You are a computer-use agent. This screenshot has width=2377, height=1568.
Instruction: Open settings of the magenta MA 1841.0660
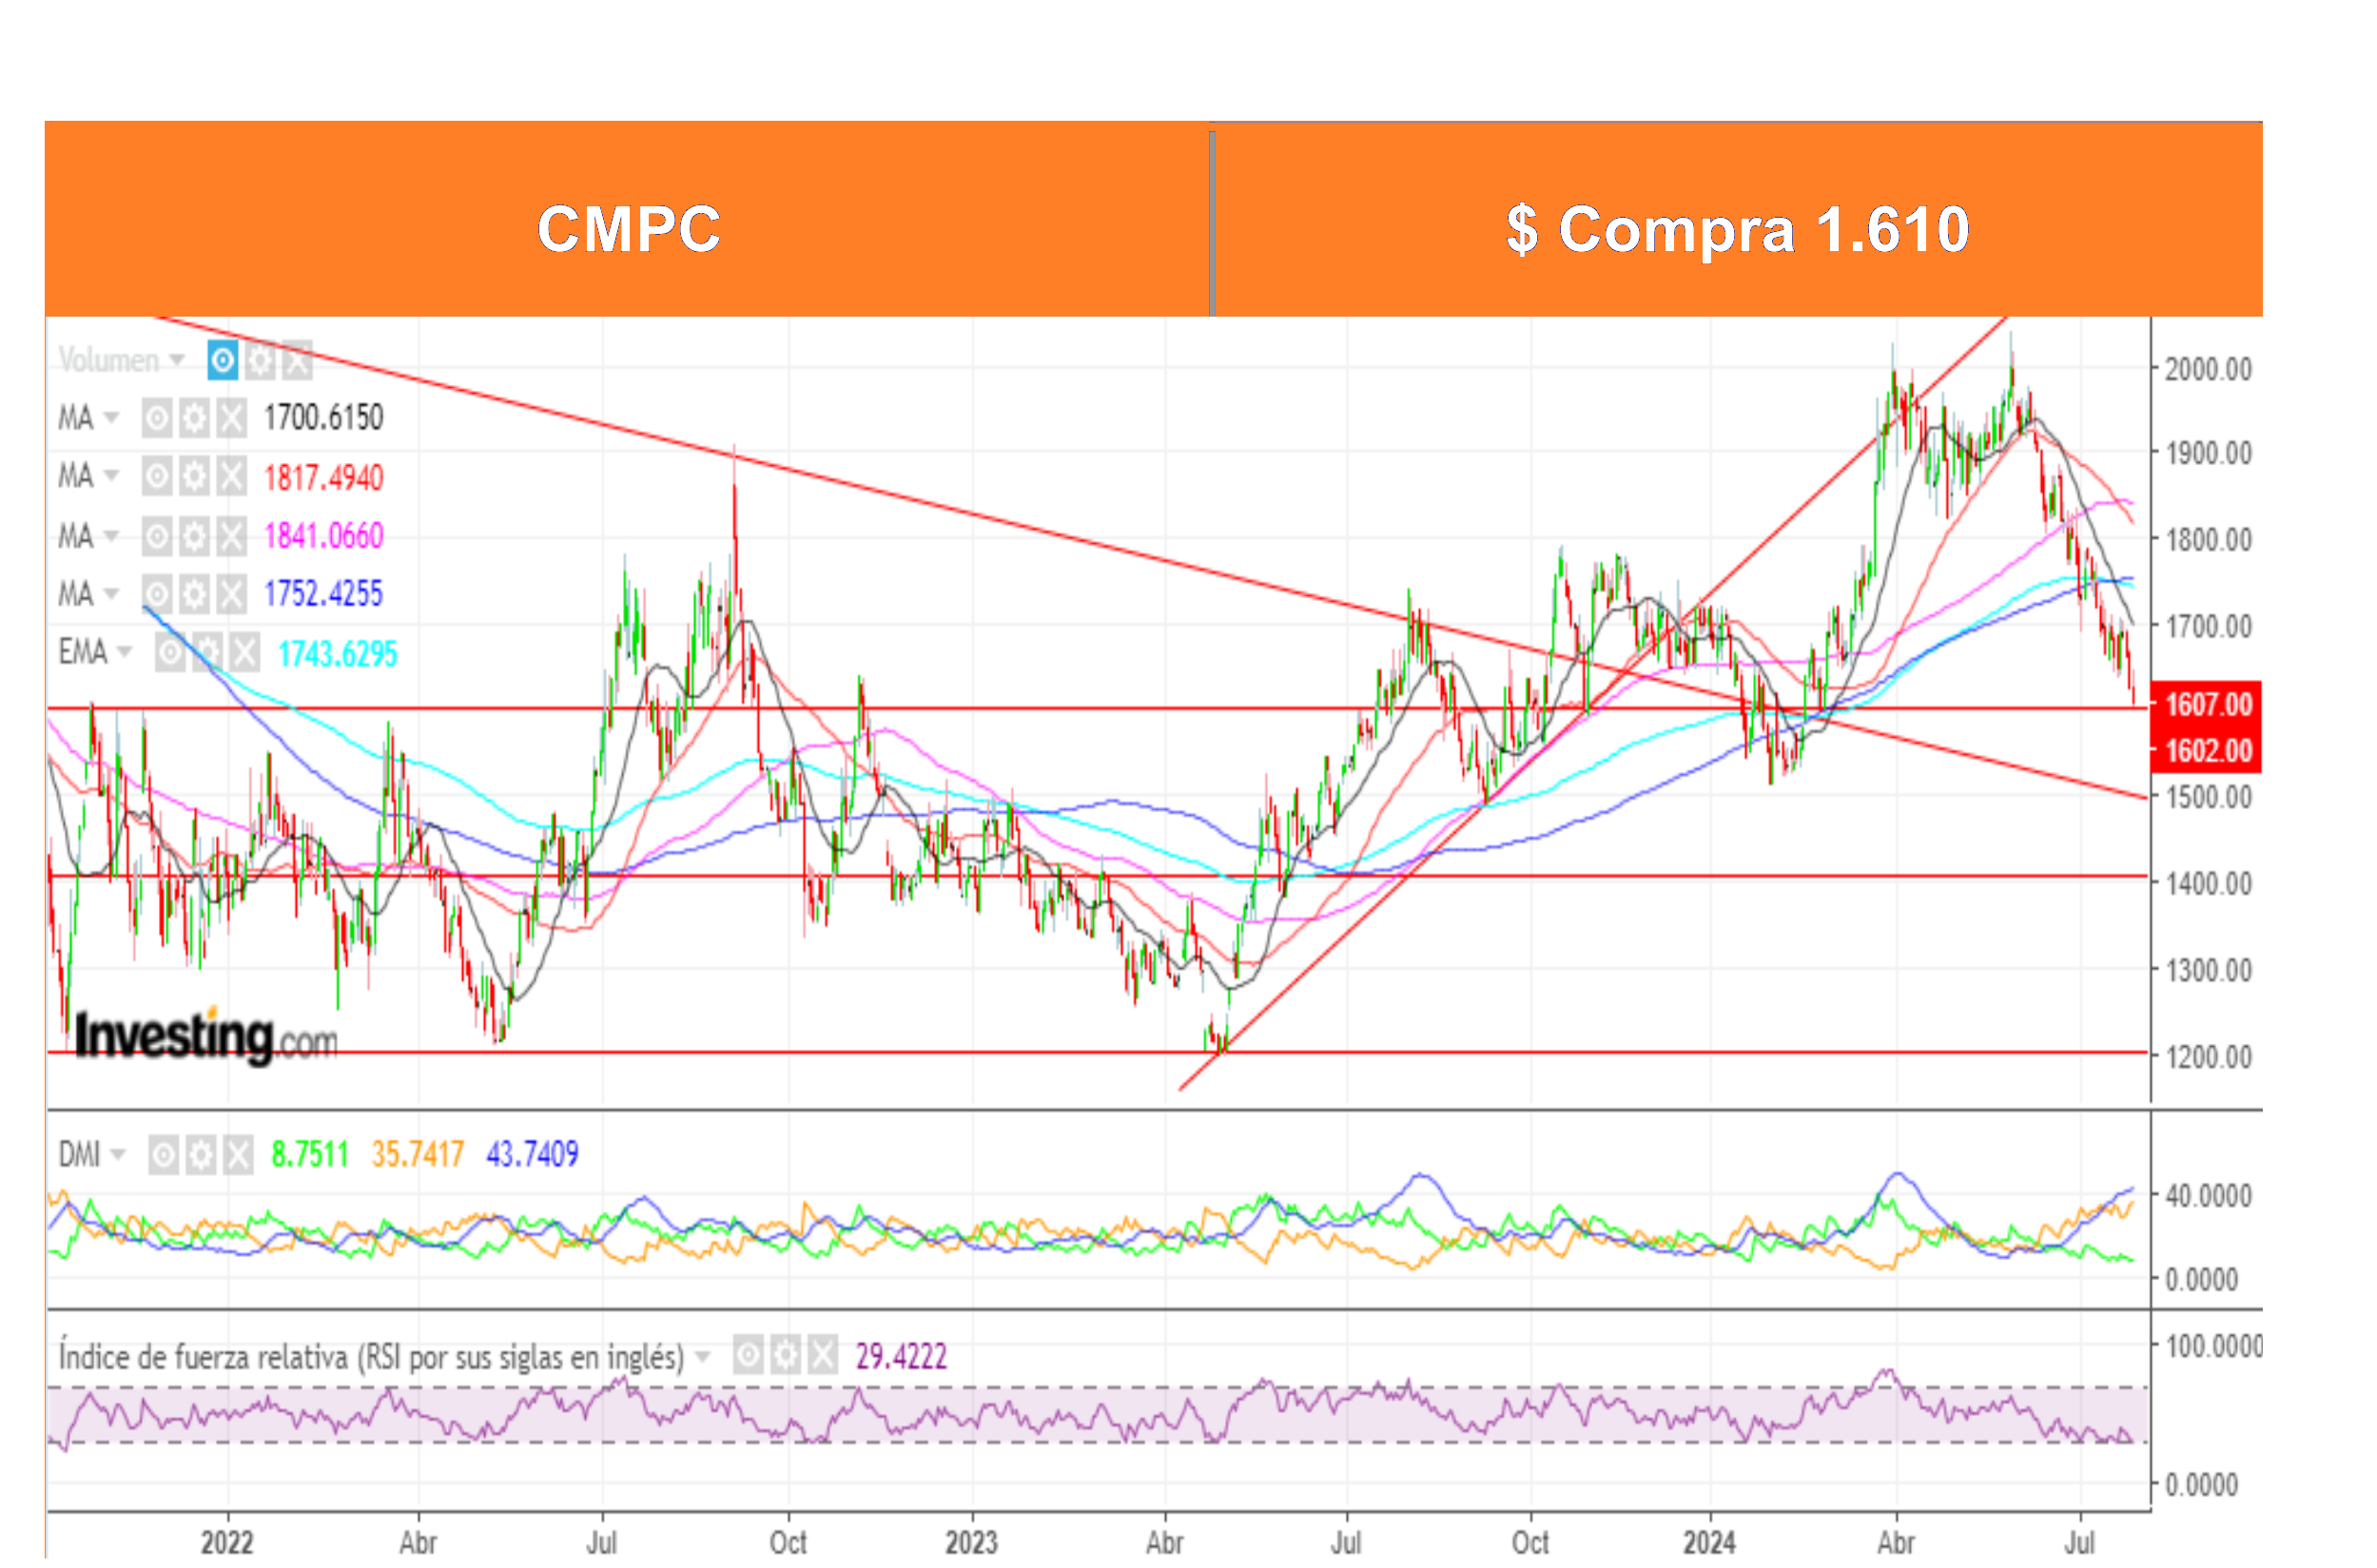point(194,536)
